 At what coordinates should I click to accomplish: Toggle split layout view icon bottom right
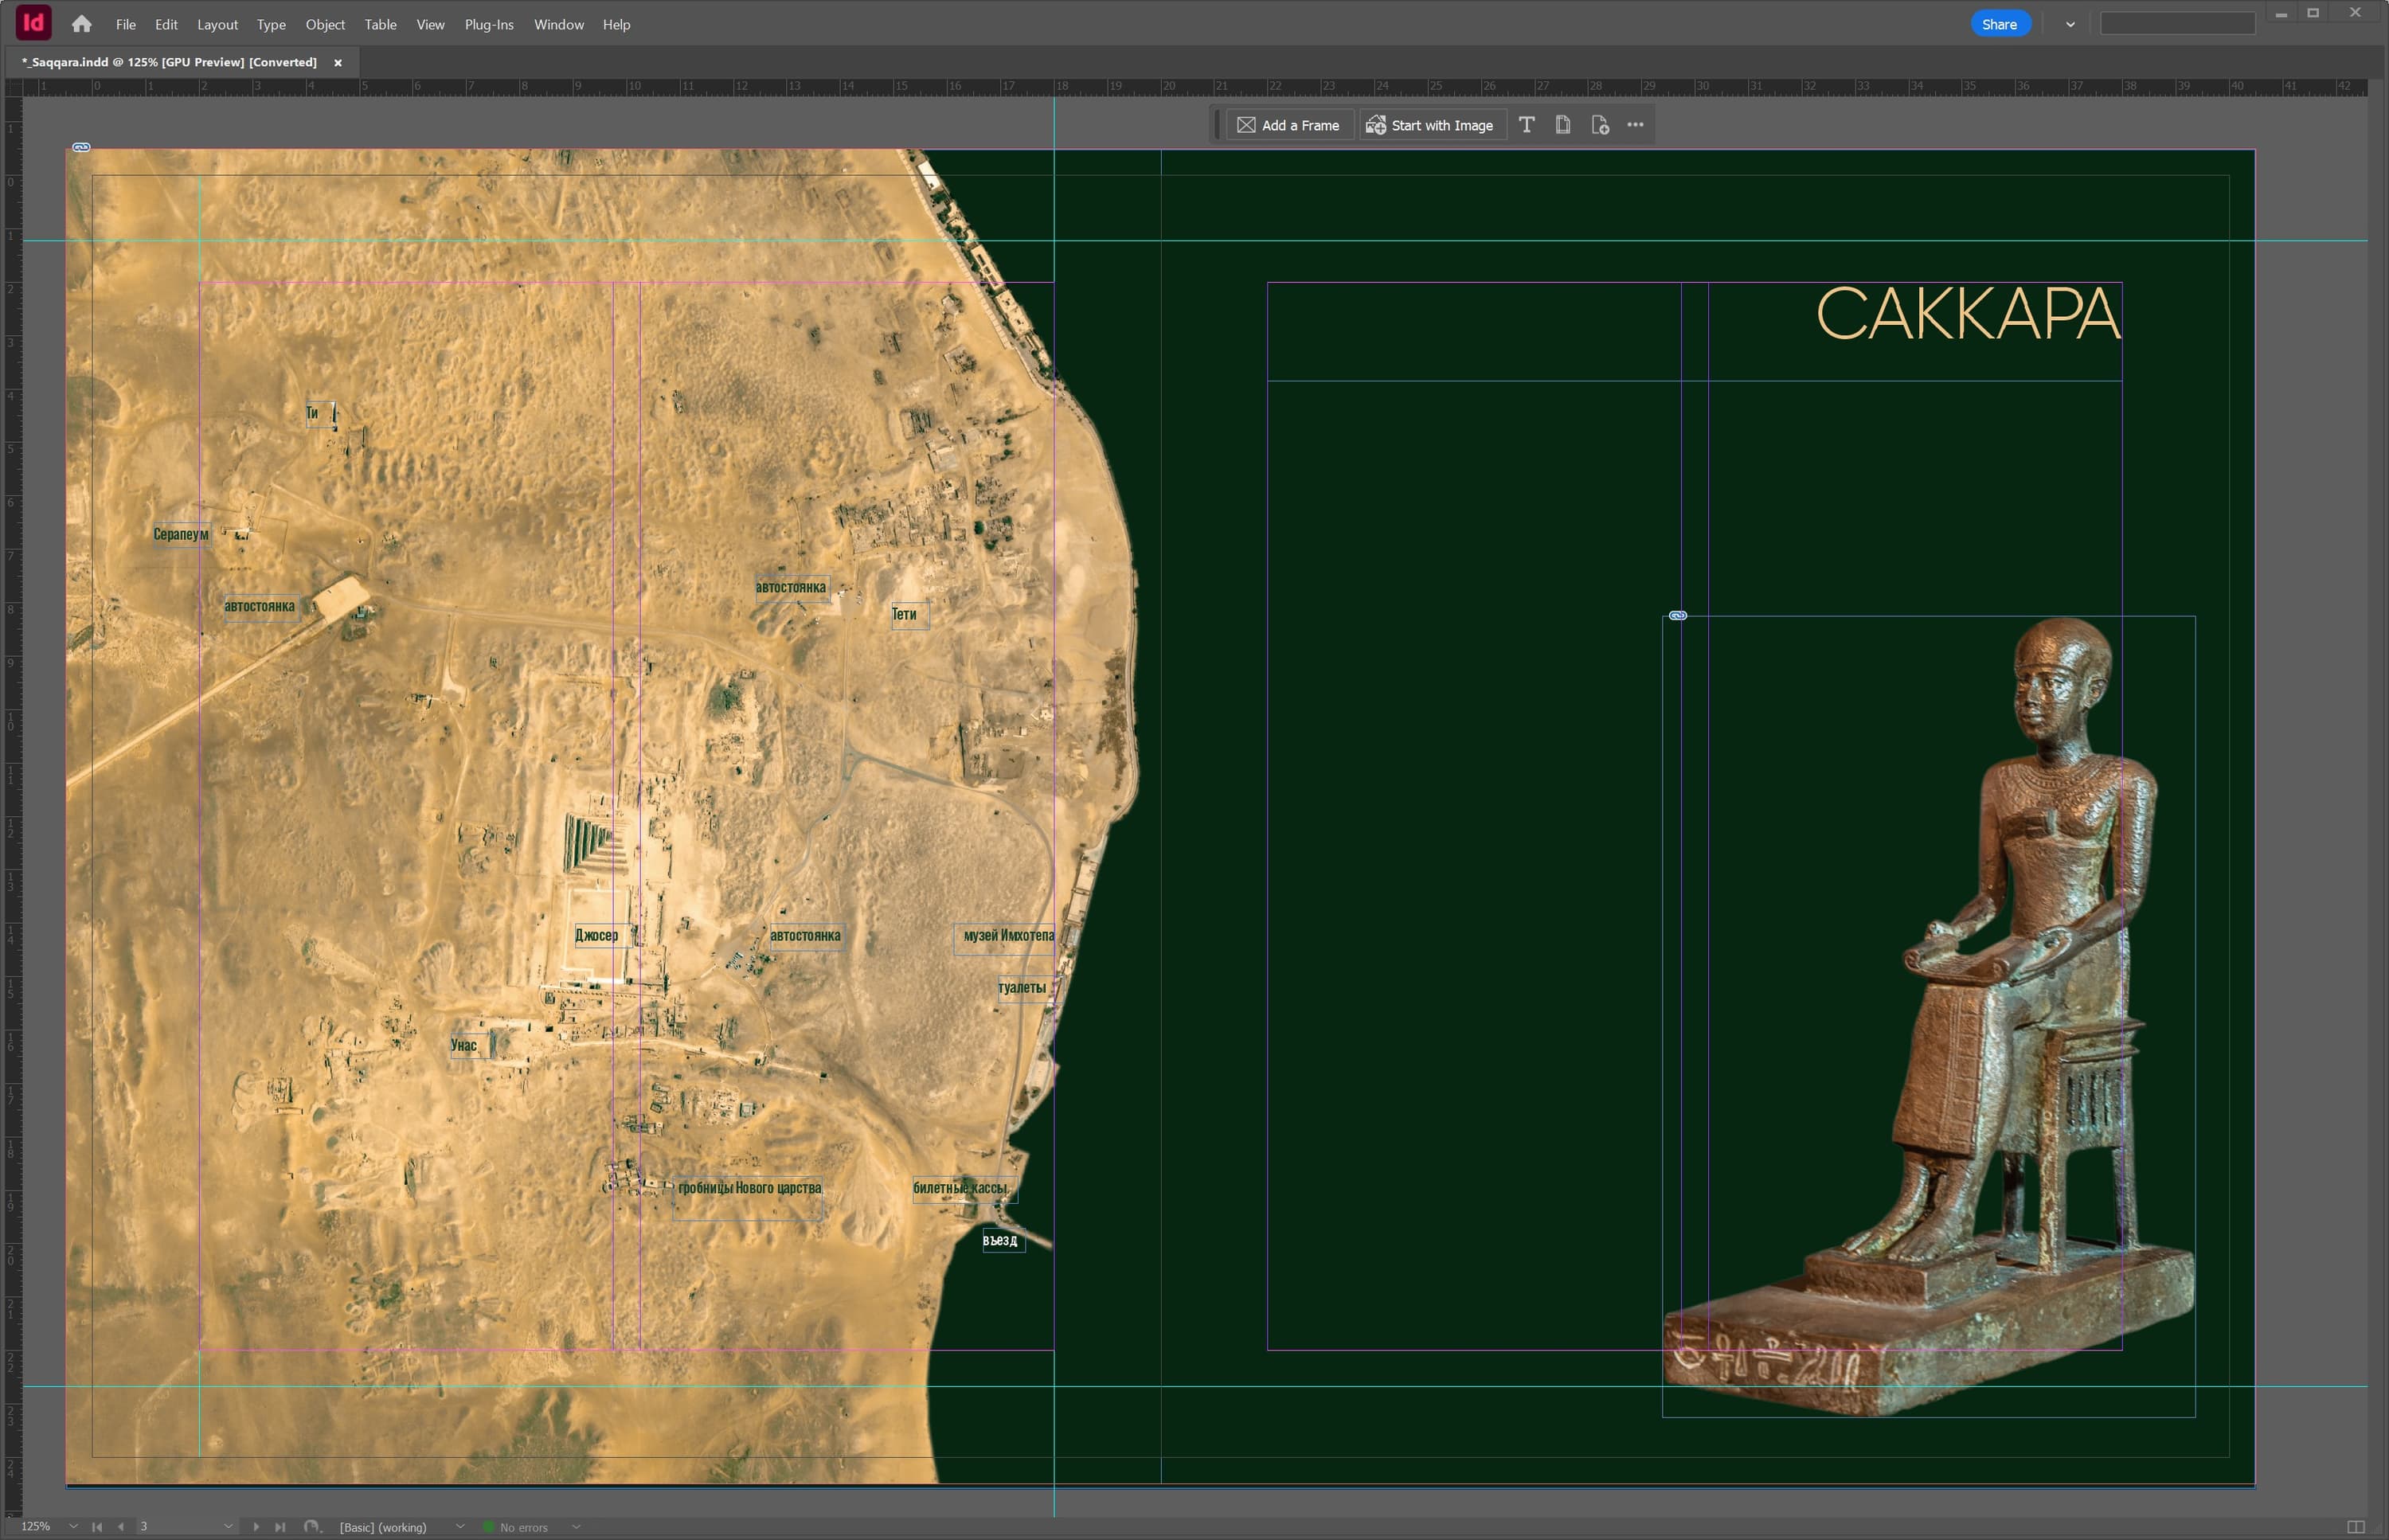2355,1527
